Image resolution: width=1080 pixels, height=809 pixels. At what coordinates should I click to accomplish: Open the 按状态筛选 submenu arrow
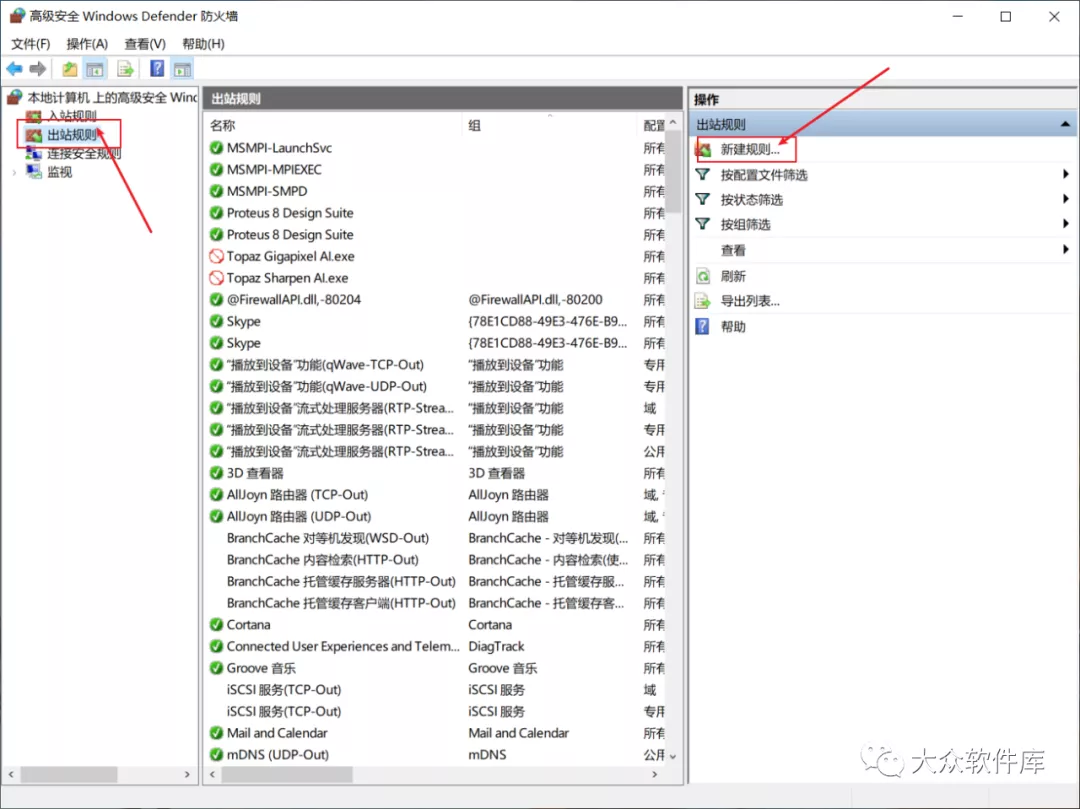(1066, 199)
